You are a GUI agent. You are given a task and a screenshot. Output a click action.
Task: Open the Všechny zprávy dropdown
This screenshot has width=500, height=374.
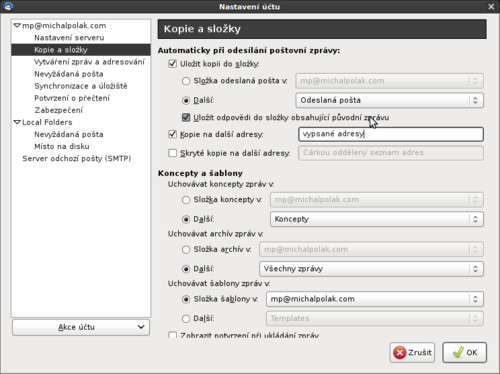point(371,269)
